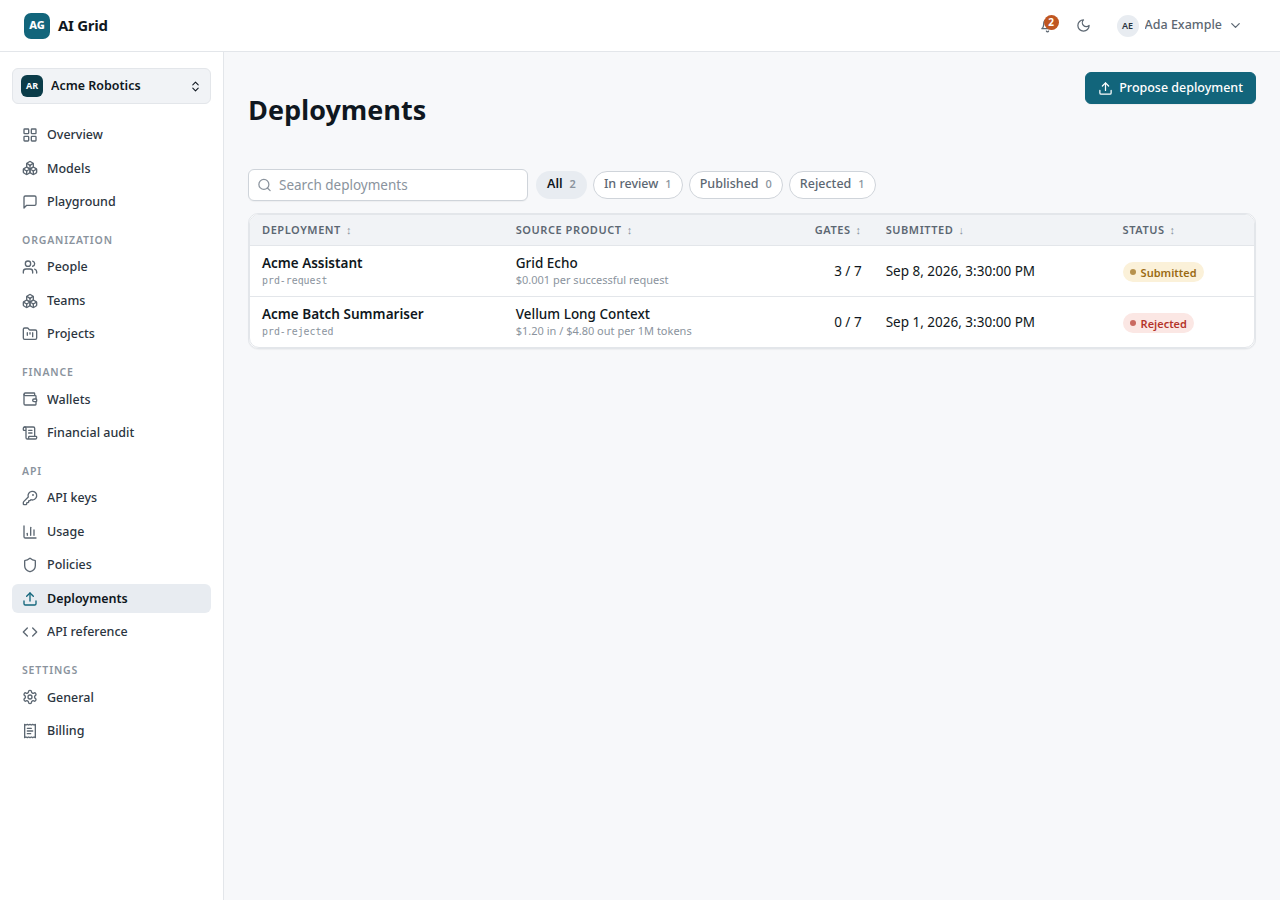Click the upload icon in Propose deployment
The image size is (1280, 900).
click(1105, 88)
